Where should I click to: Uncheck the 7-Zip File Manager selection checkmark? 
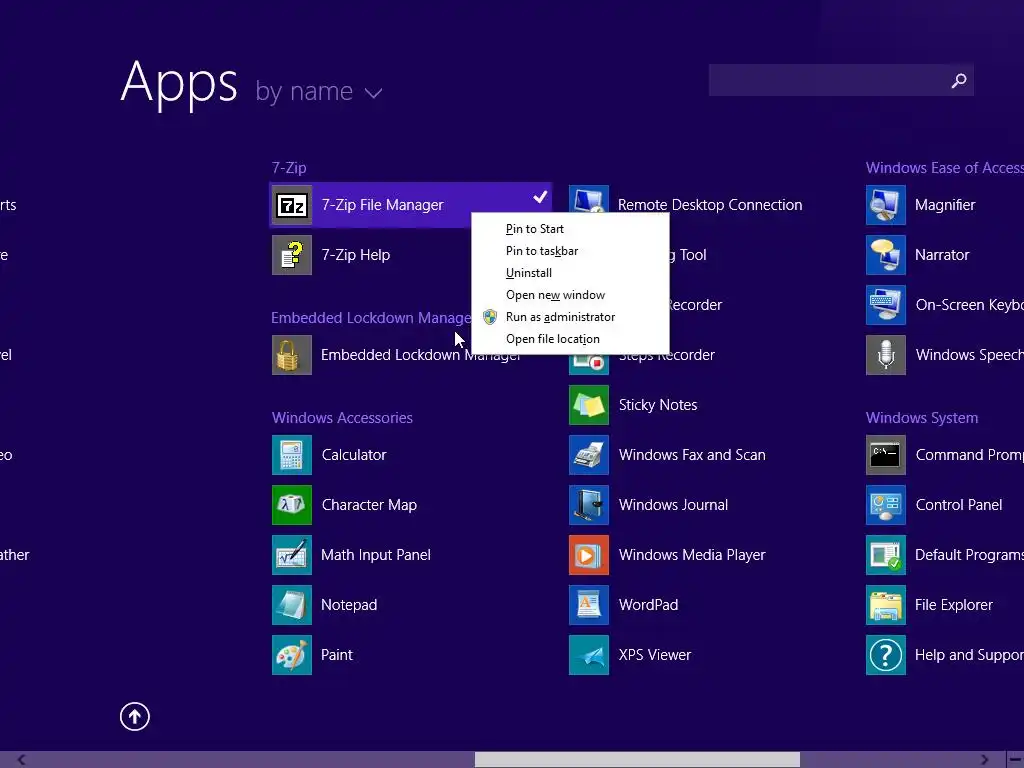(540, 197)
